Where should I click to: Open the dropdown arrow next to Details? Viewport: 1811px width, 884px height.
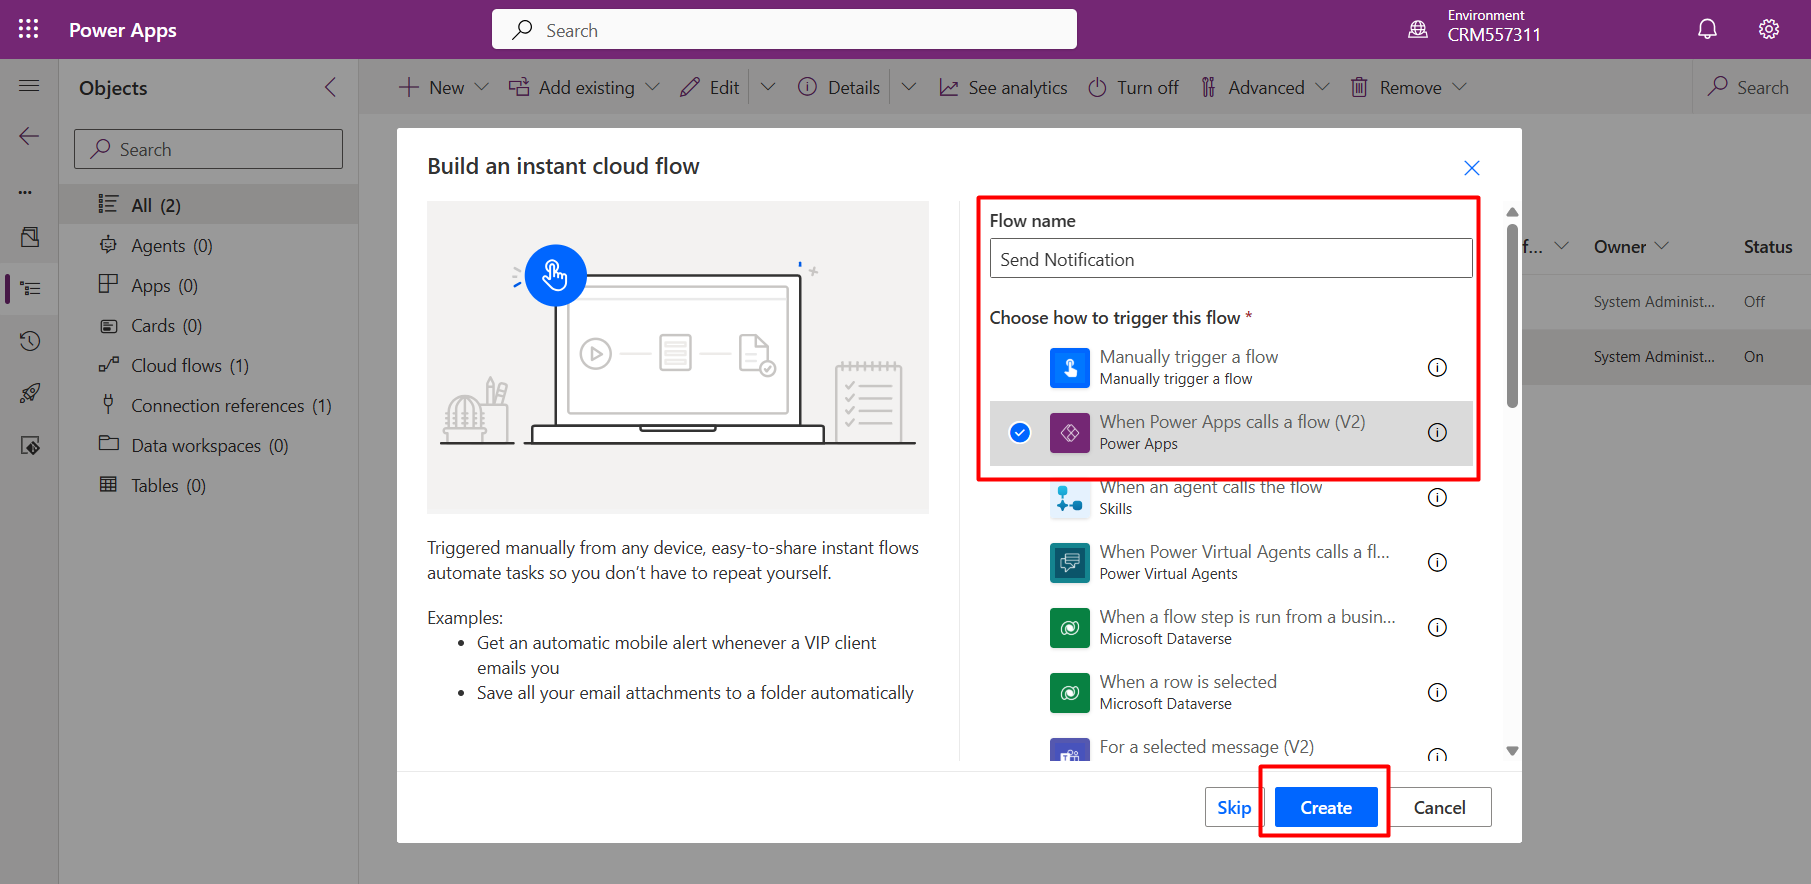[909, 87]
